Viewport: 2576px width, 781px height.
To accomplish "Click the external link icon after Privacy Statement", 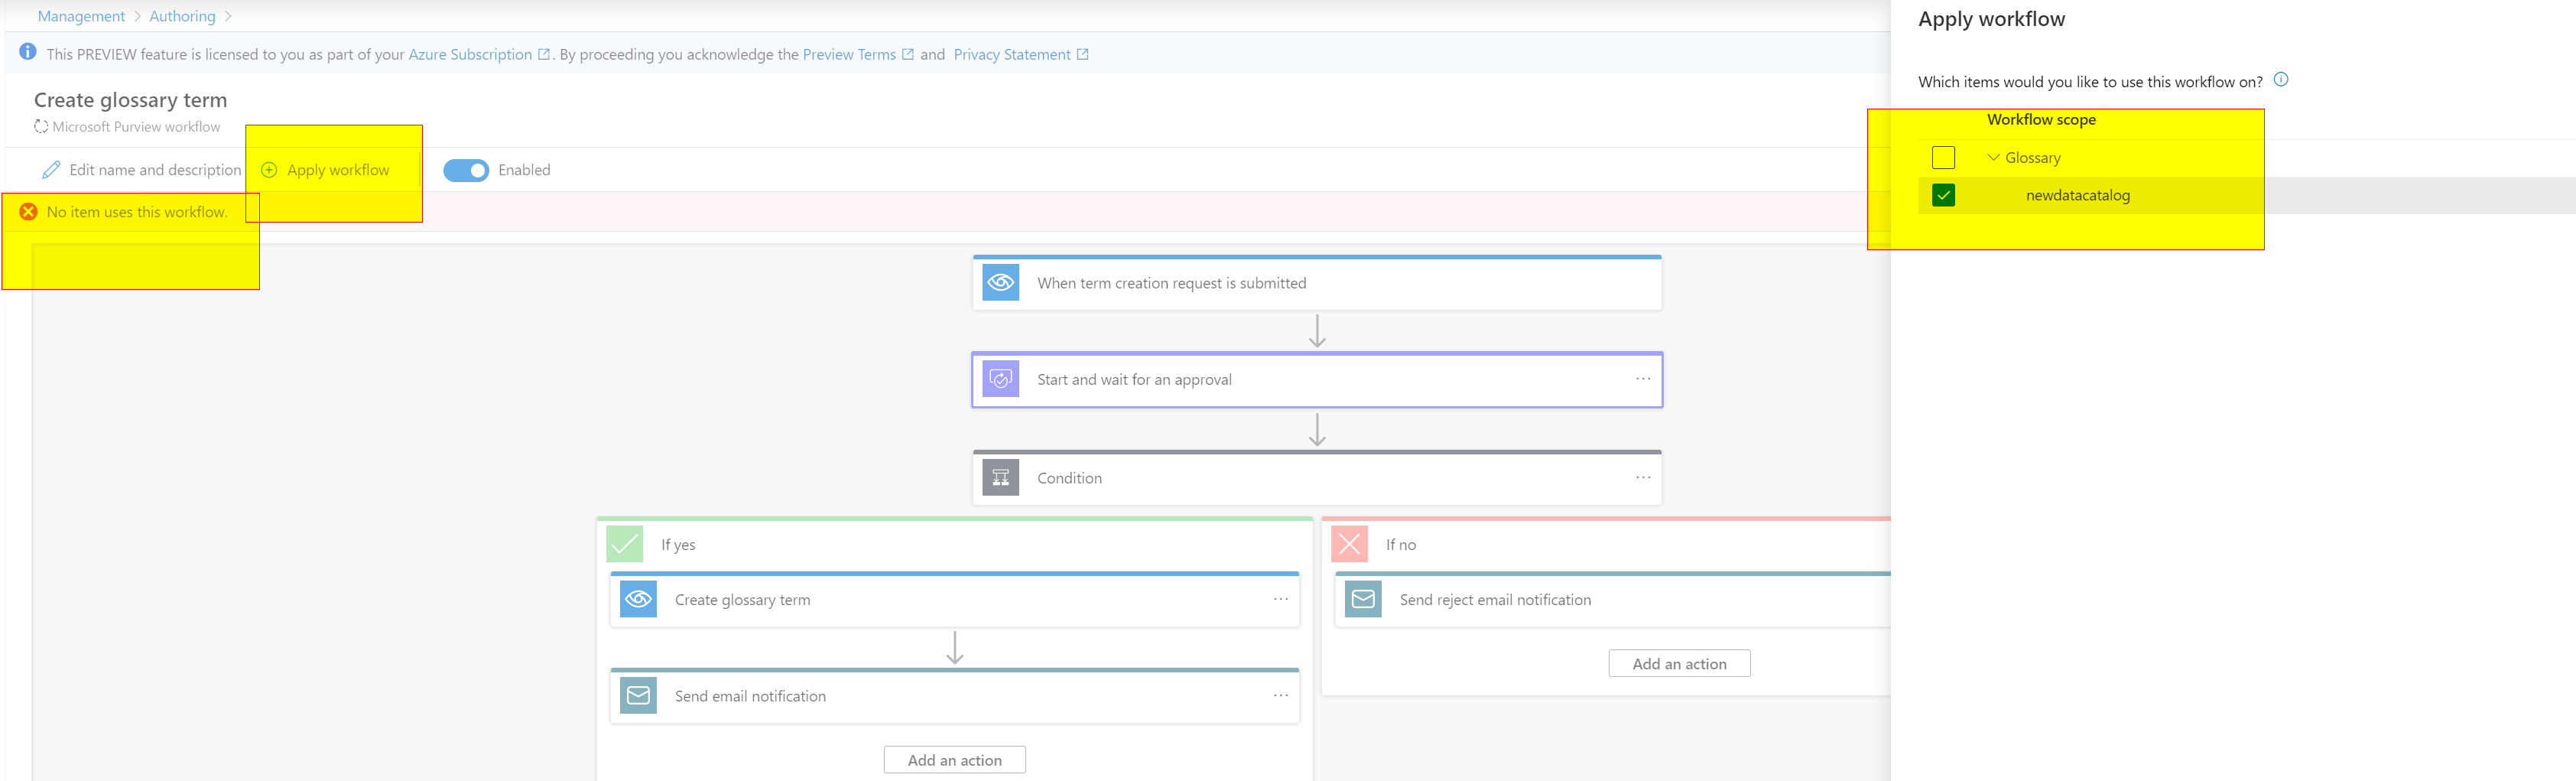I will 1082,54.
